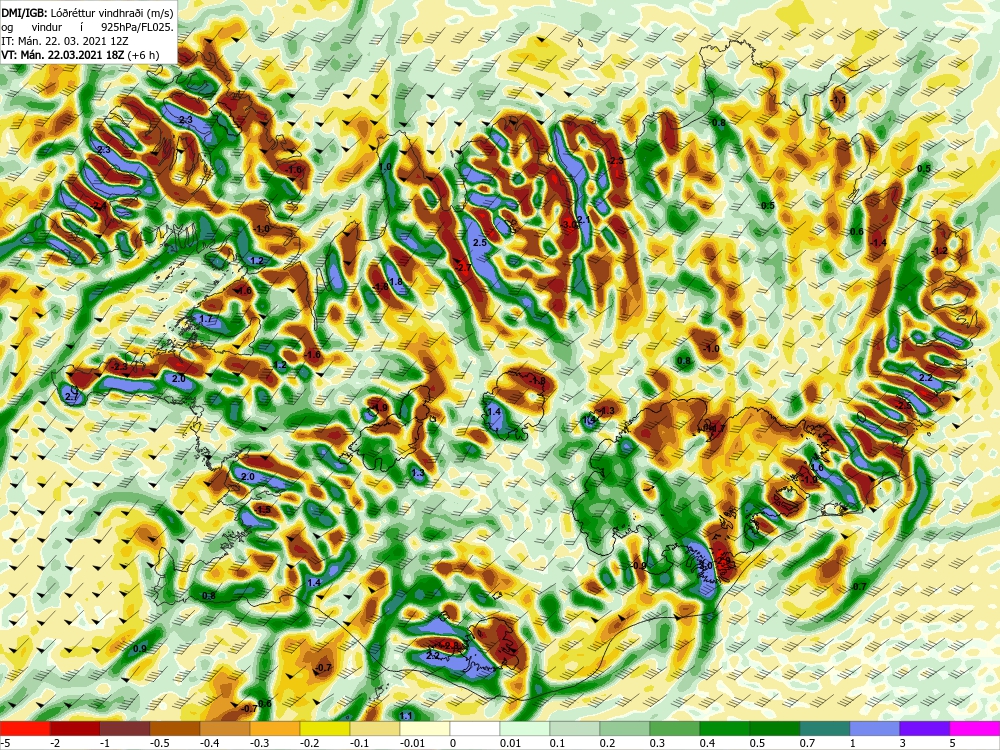Pick the pale khaki swatch for -0.1 to -0.01
The image size is (1000, 750).
[375, 729]
